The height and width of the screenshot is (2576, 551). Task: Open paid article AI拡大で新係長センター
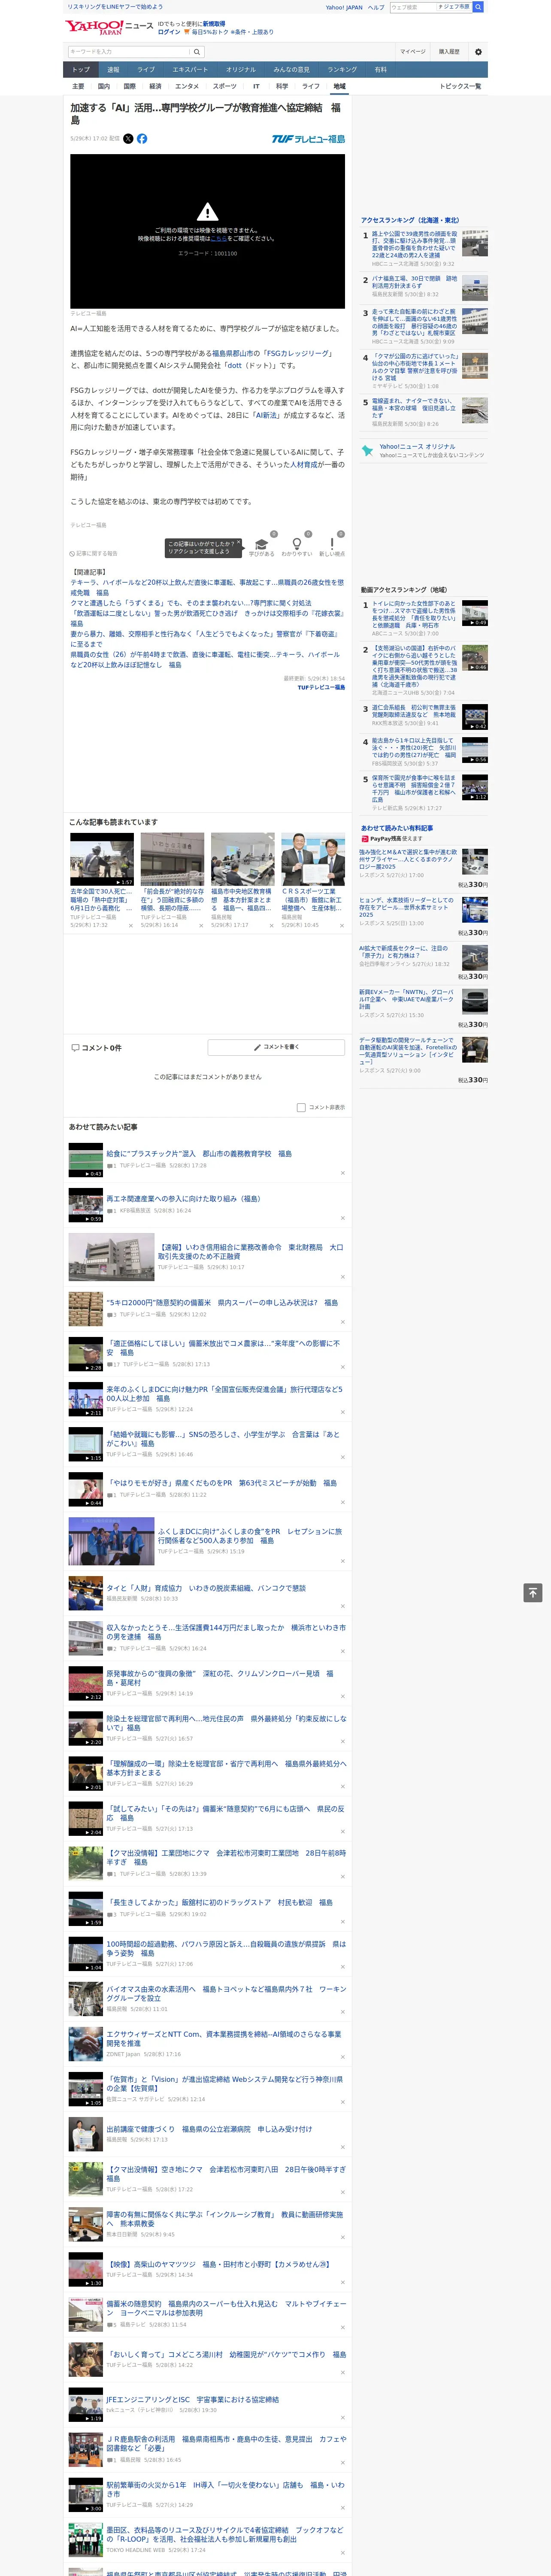pyautogui.click(x=404, y=952)
